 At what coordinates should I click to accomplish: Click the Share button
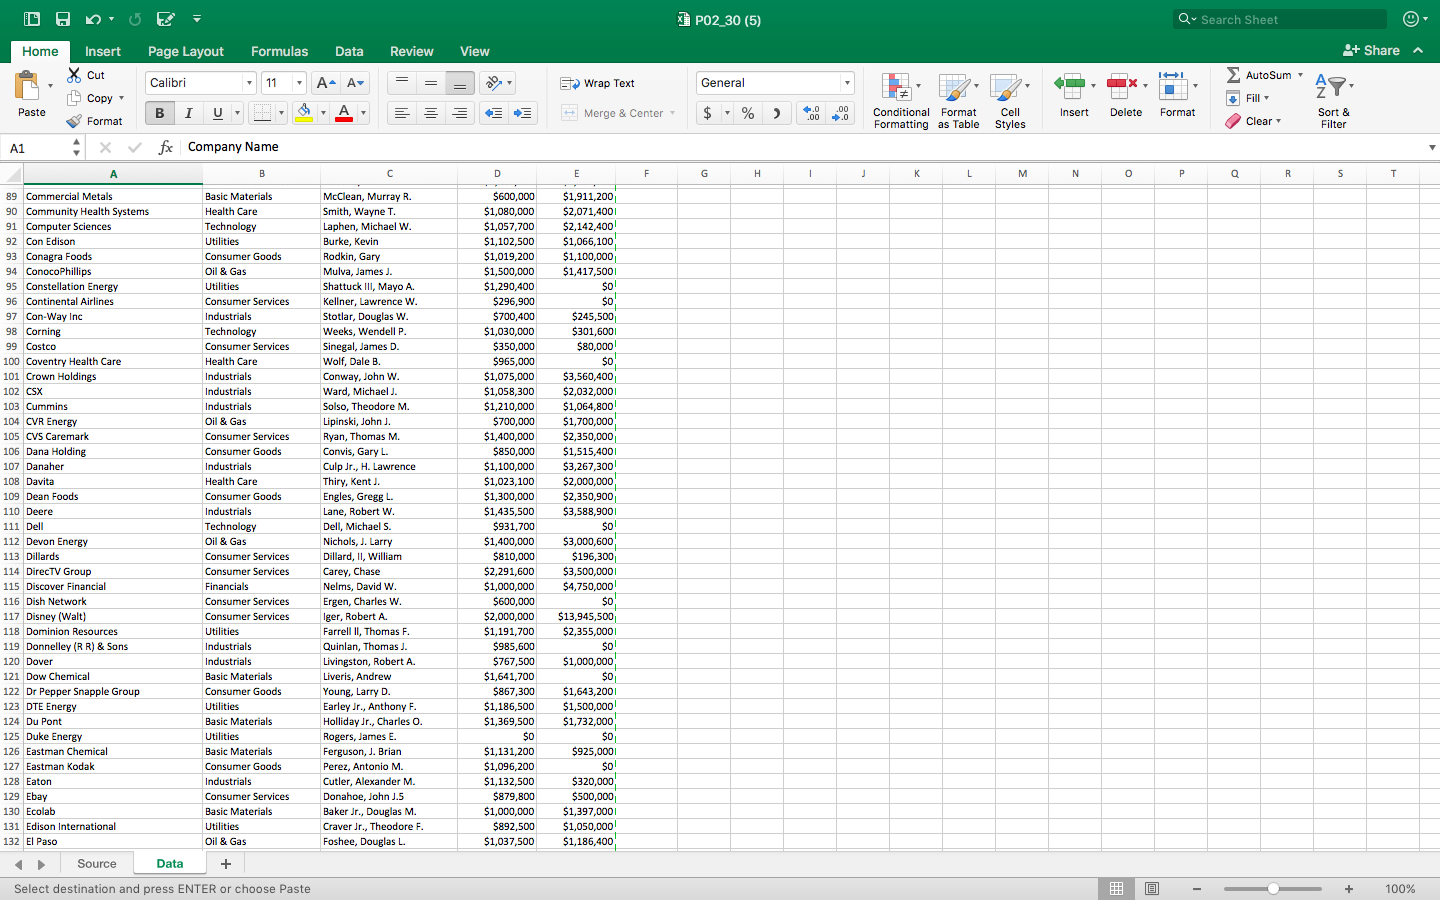1371,50
